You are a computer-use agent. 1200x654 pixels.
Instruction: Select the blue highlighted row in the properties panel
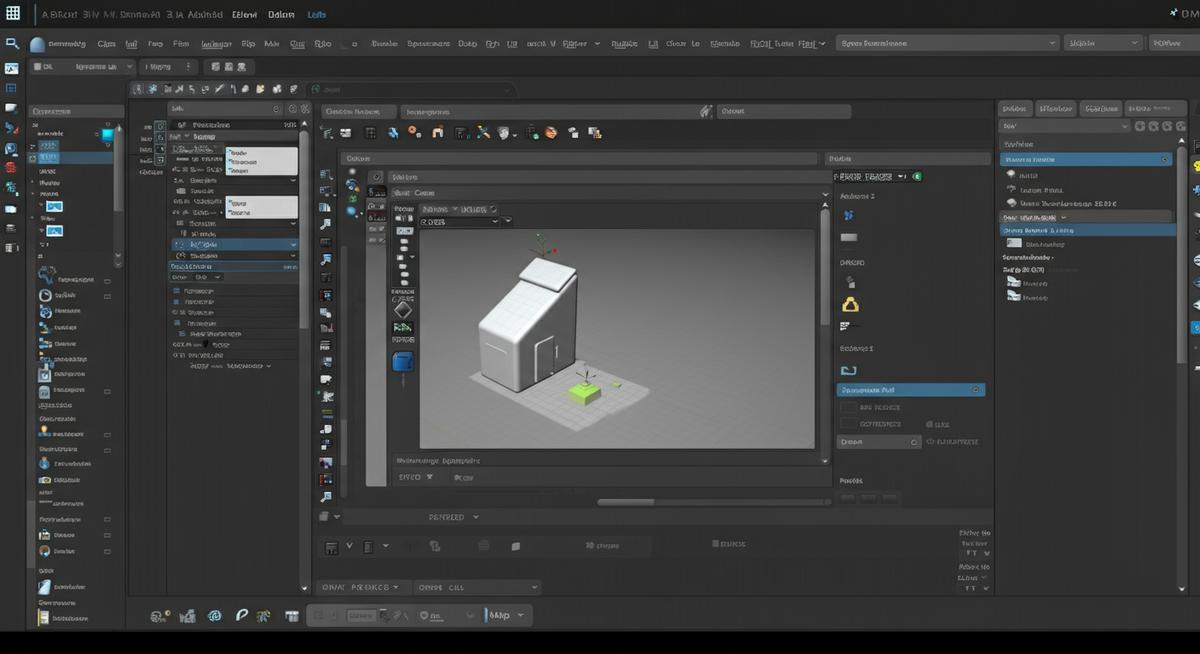[x=910, y=390]
